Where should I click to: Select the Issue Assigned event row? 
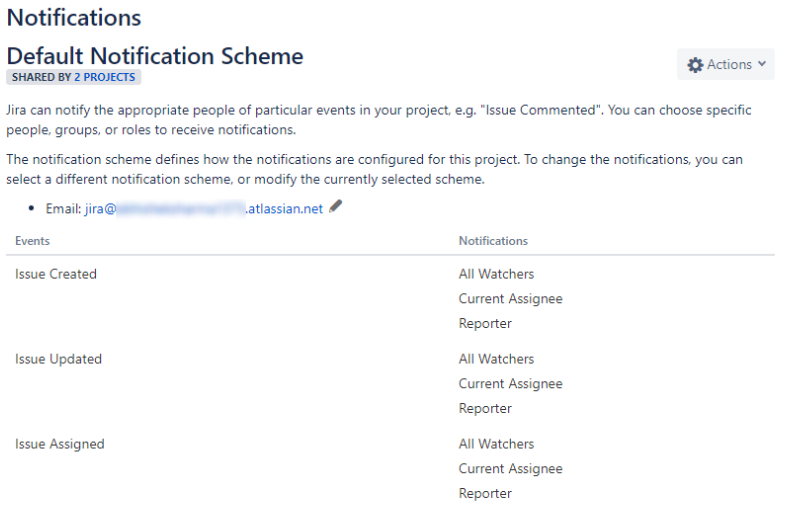pyautogui.click(x=390, y=468)
